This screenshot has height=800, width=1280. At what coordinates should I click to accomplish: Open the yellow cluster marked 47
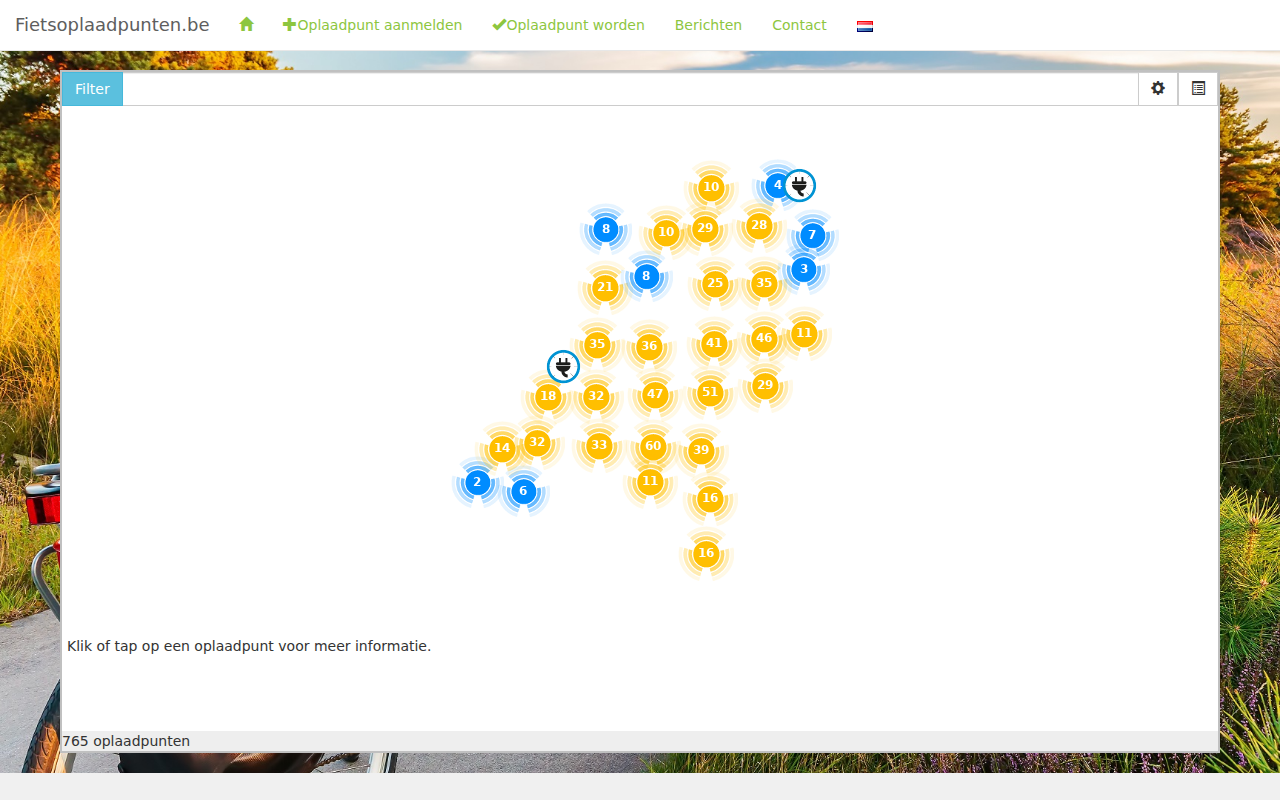(x=655, y=394)
